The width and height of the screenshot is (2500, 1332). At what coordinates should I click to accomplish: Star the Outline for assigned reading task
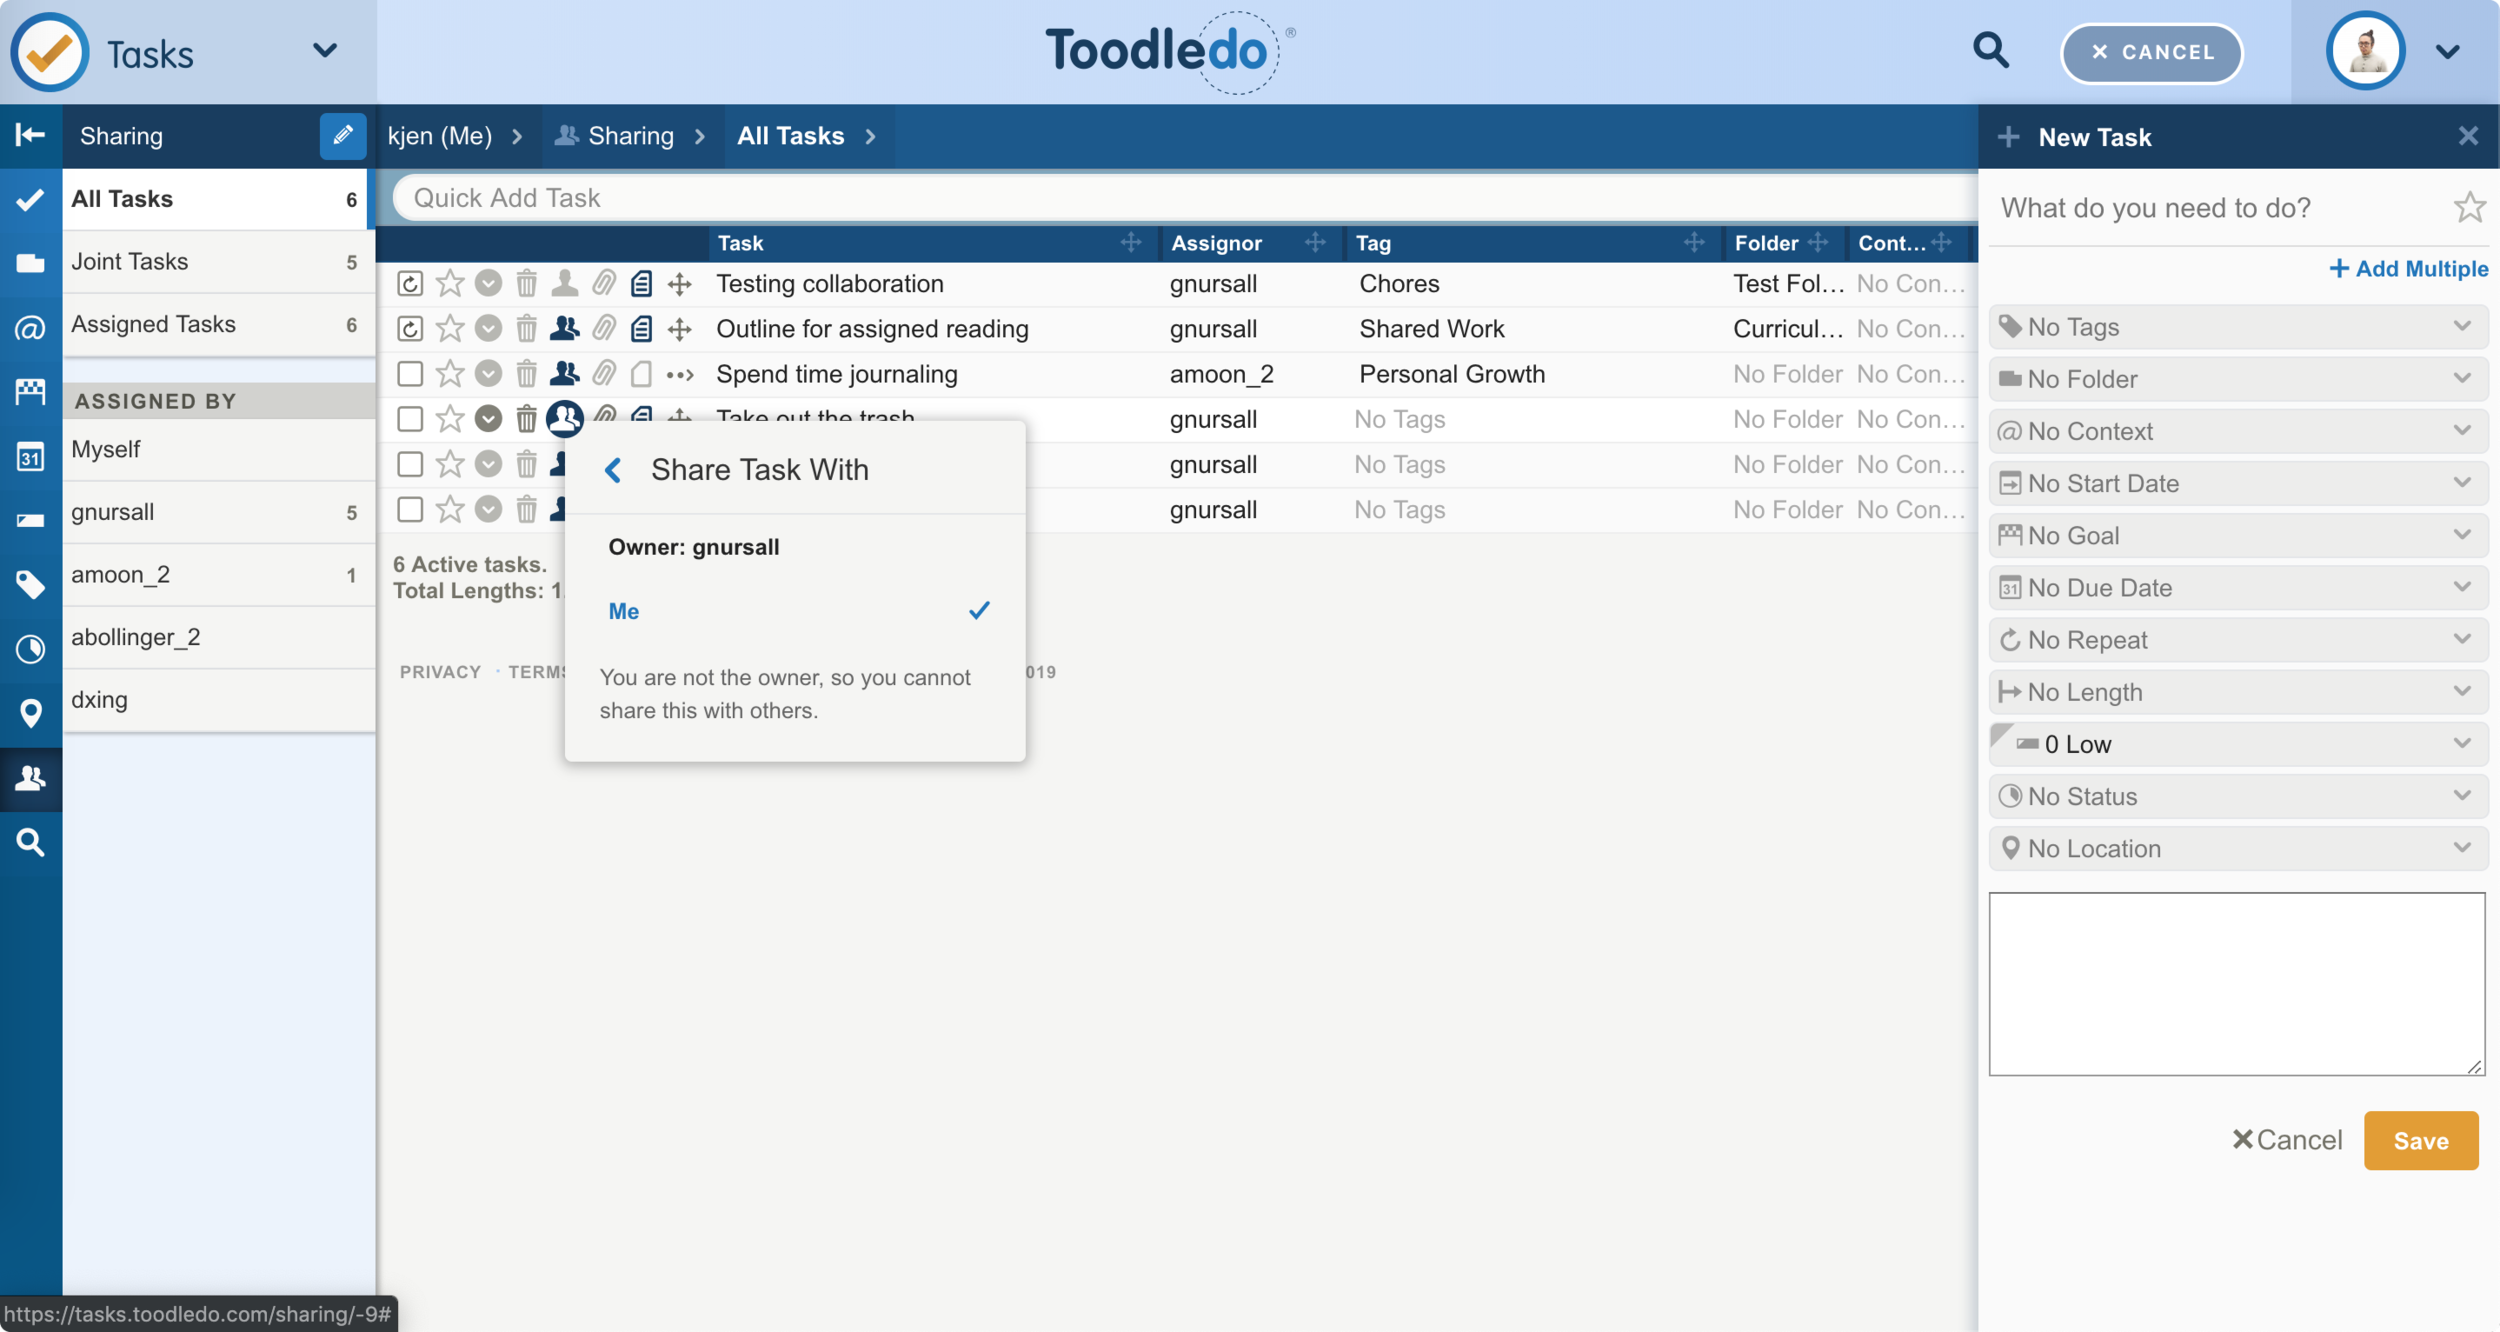450,328
